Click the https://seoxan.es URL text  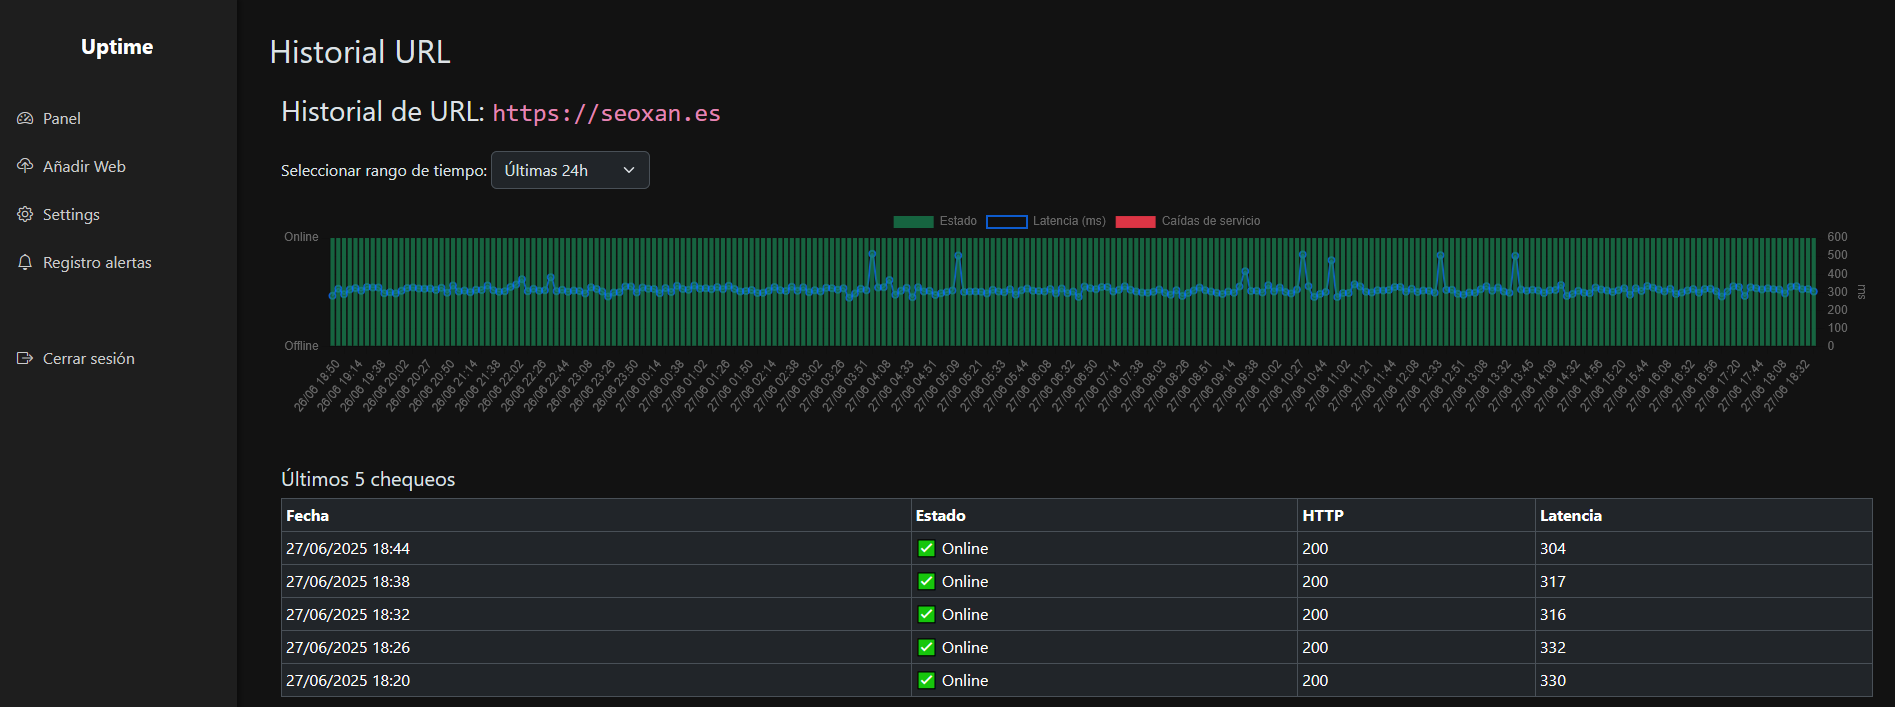606,113
